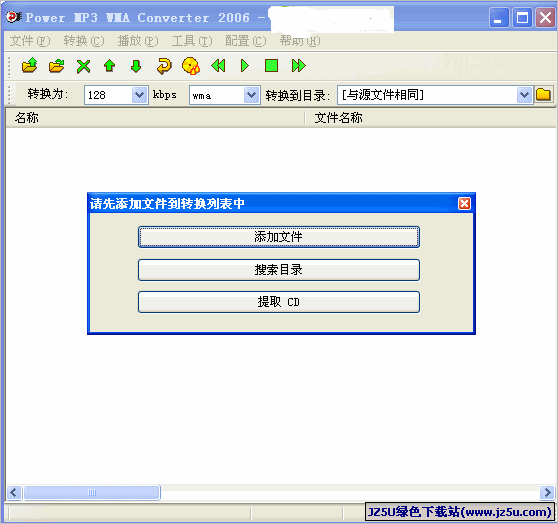This screenshot has height=524, width=558.
Task: Click the horizontal scrollbar right arrow
Action: pyautogui.click(x=547, y=493)
